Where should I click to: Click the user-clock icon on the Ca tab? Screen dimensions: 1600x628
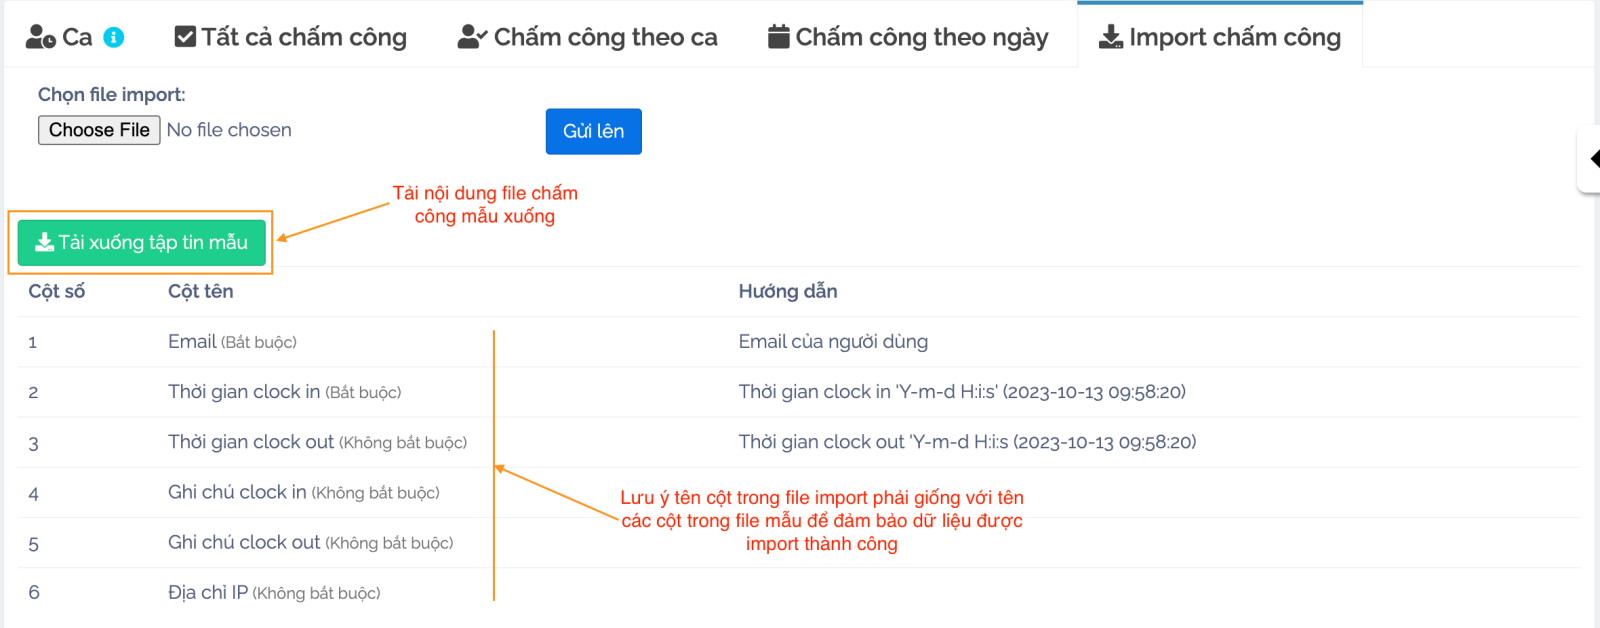[x=41, y=37]
